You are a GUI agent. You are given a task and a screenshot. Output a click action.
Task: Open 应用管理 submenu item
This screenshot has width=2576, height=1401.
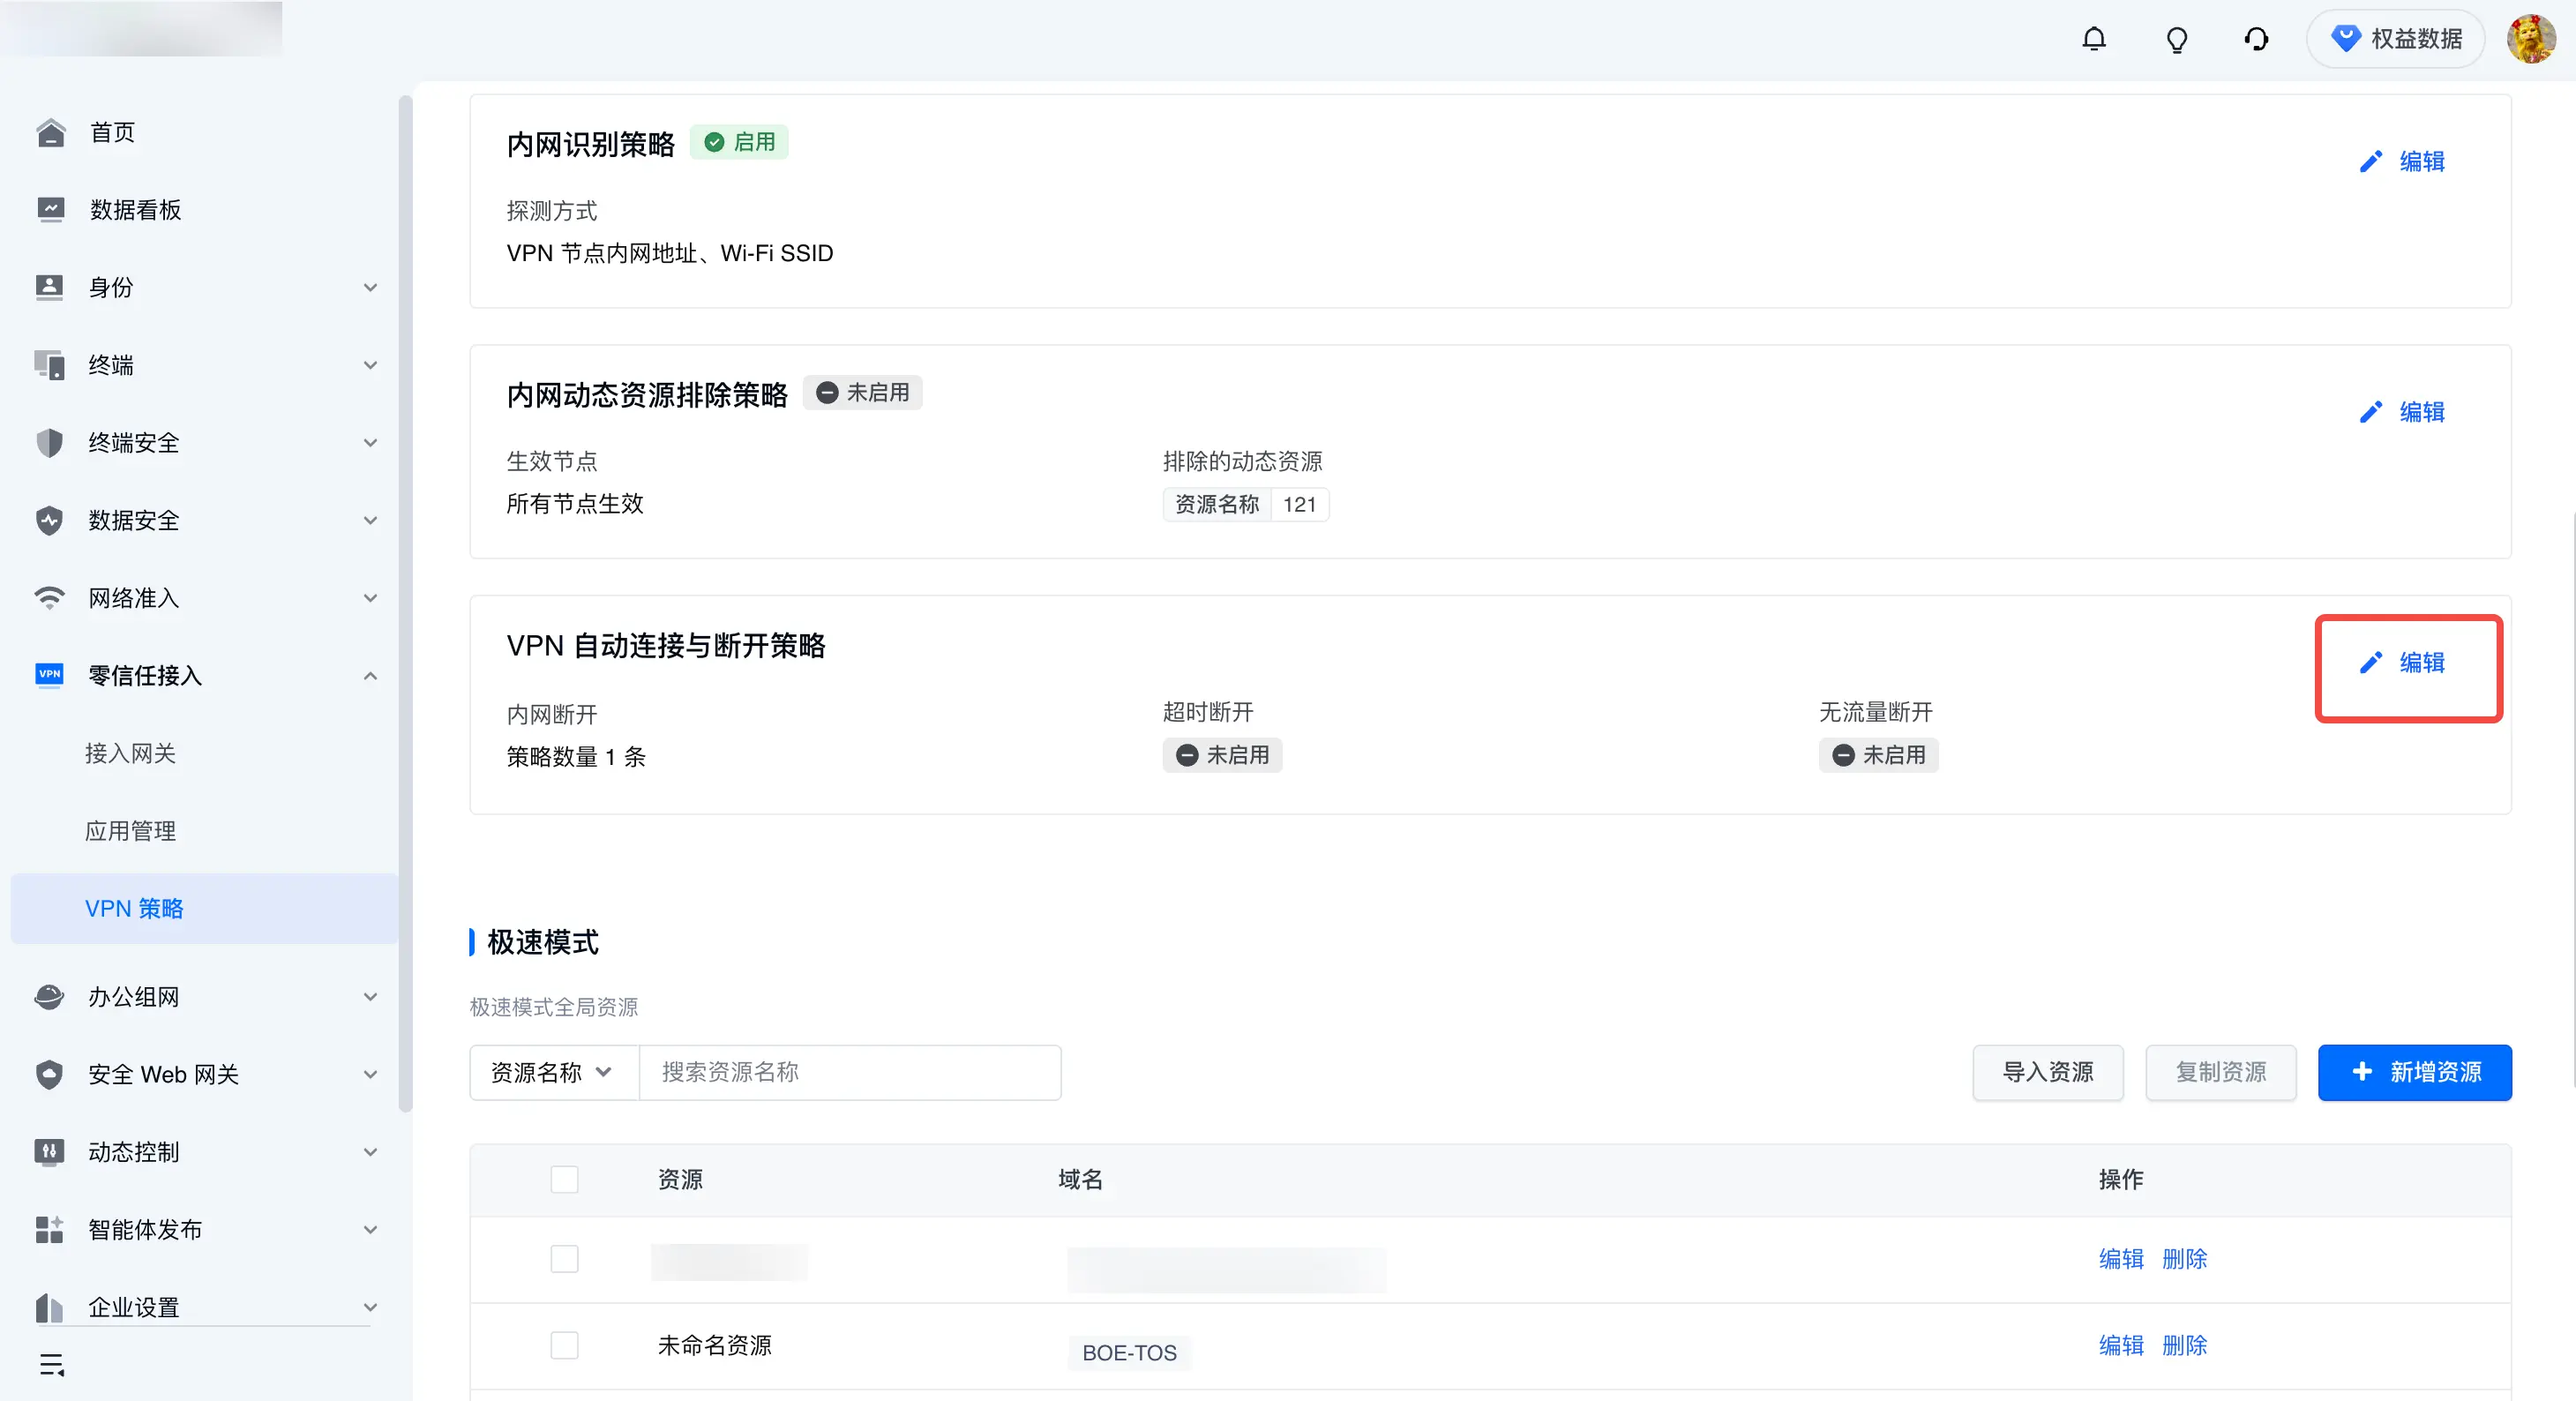(x=130, y=830)
